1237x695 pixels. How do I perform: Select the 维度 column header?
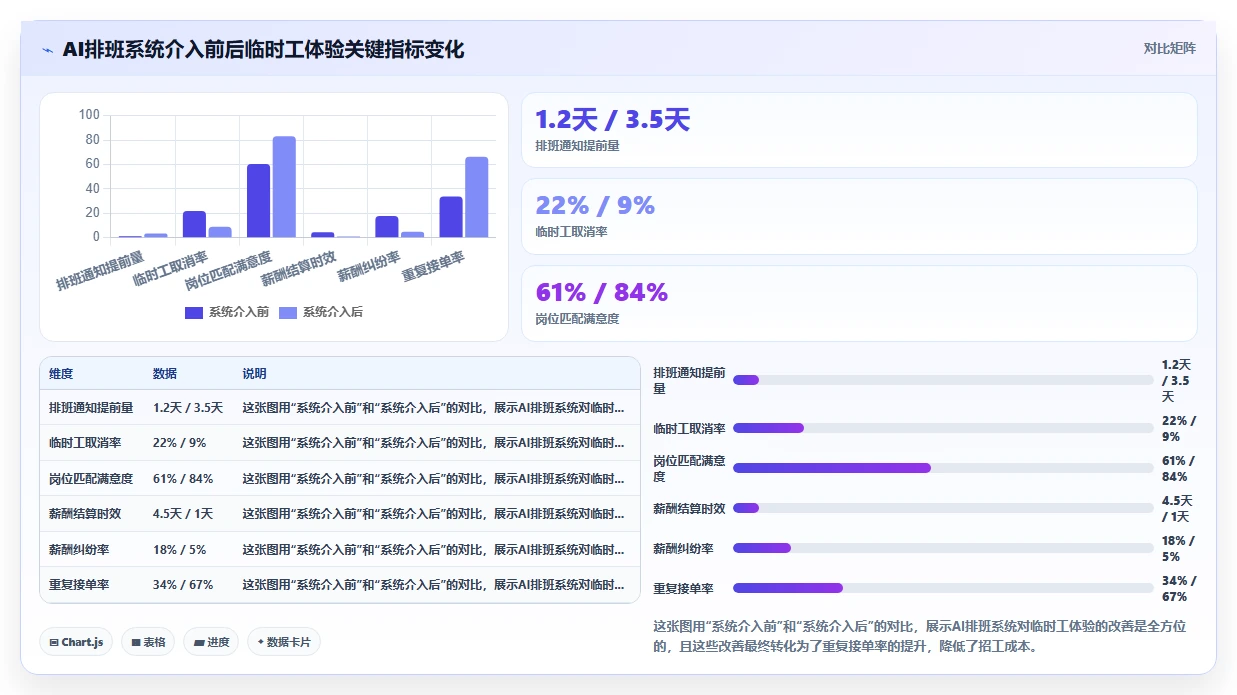(x=61, y=374)
